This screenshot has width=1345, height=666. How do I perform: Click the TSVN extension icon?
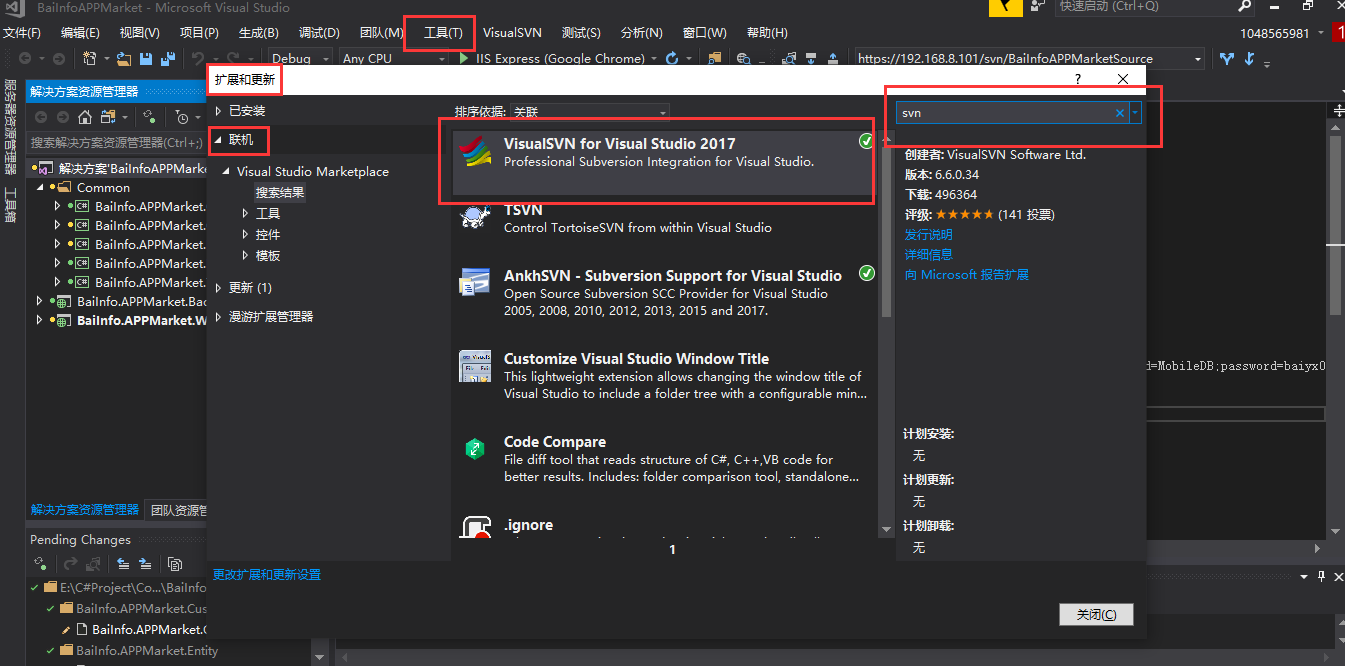(x=474, y=217)
